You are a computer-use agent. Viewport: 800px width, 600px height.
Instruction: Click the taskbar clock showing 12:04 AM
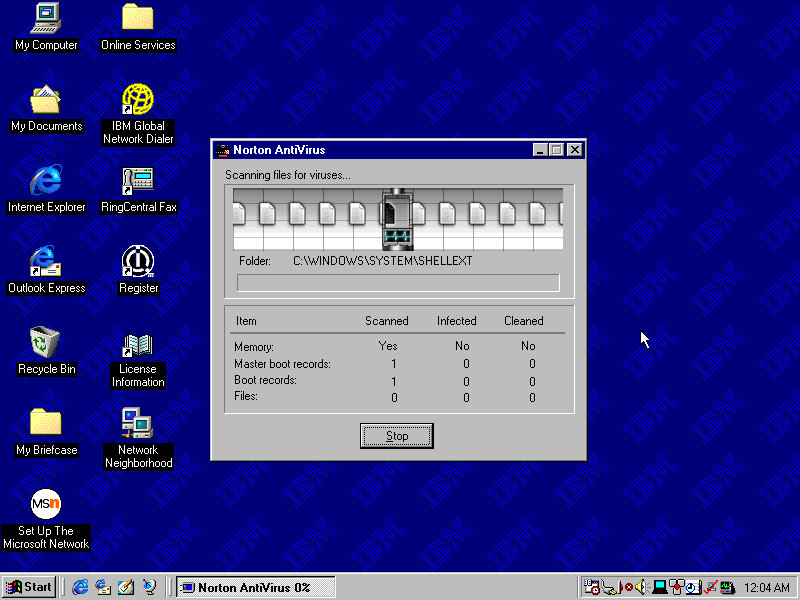pyautogui.click(x=767, y=587)
